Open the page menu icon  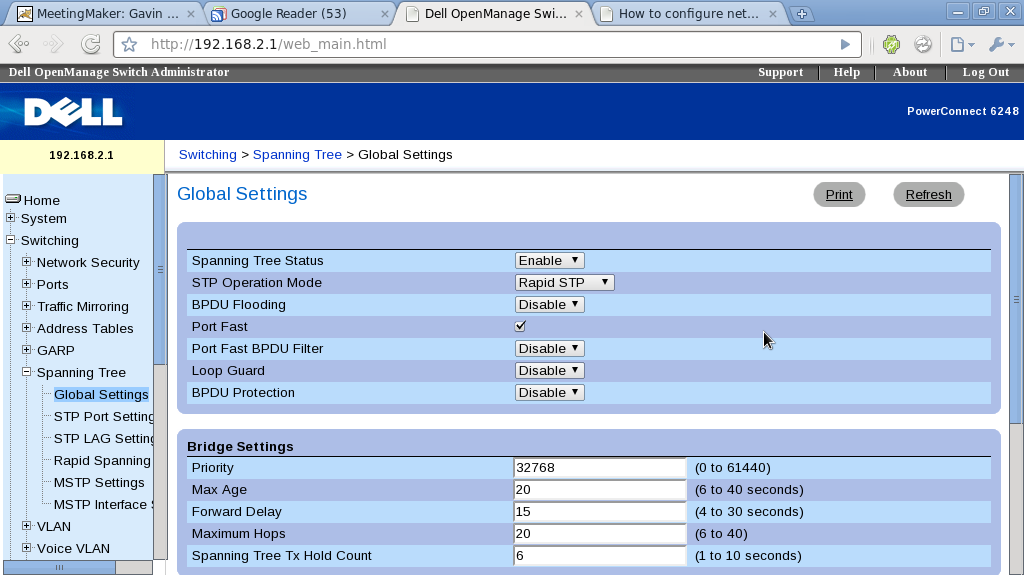point(962,44)
